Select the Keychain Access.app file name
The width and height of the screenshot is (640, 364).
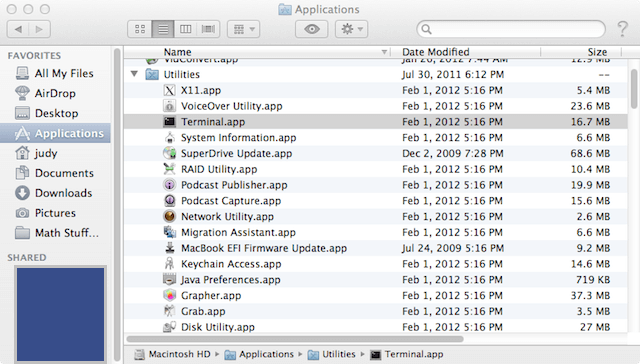(x=231, y=264)
